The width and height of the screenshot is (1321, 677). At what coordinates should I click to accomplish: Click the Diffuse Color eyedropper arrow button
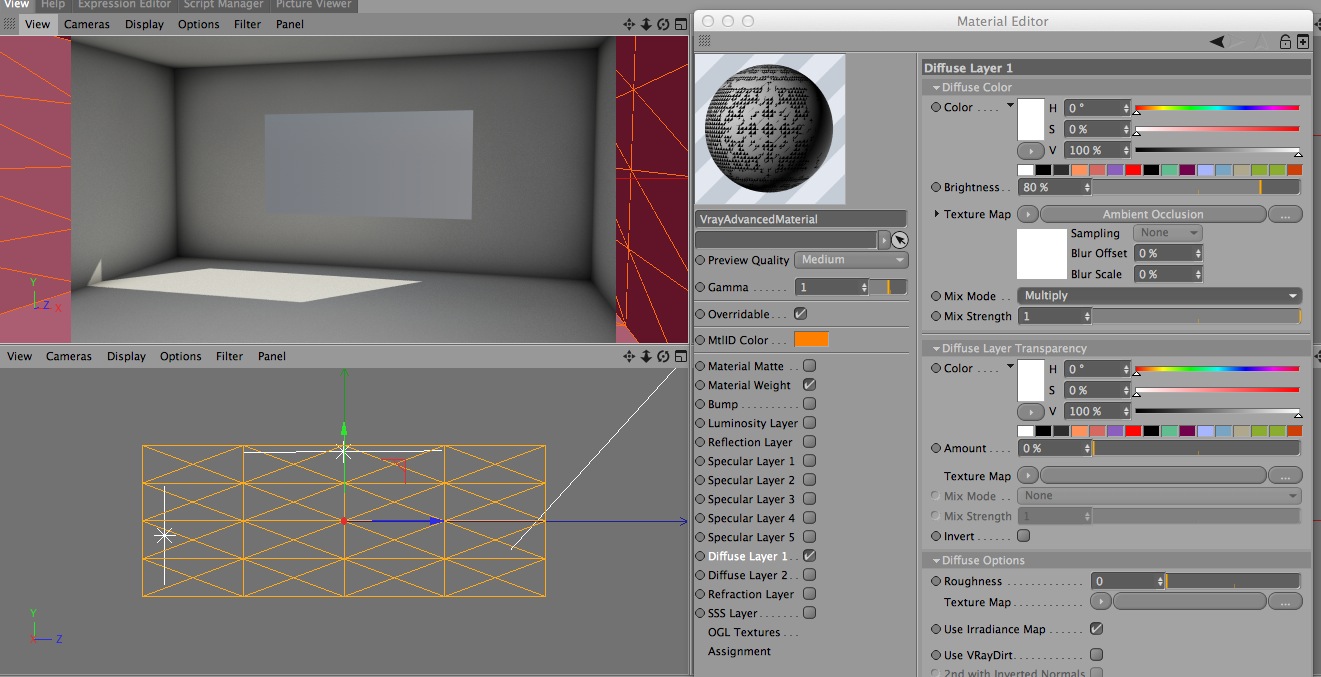pyautogui.click(x=1030, y=150)
